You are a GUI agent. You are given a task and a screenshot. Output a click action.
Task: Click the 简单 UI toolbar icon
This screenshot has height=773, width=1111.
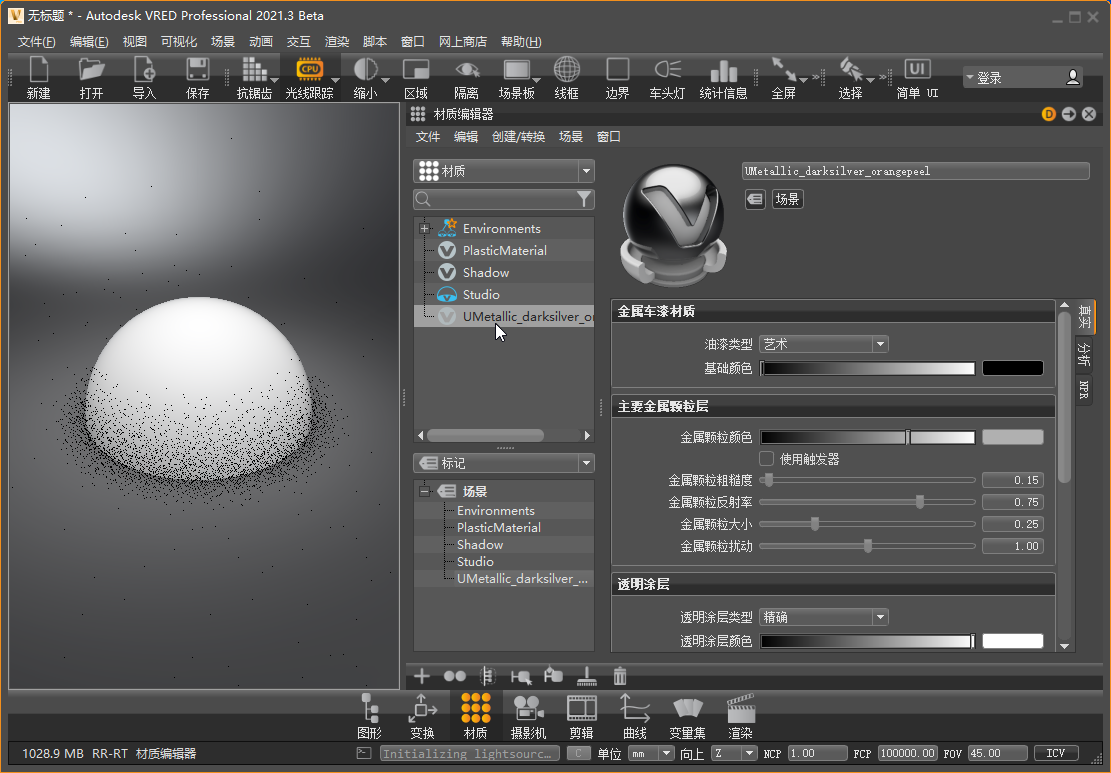(x=917, y=69)
